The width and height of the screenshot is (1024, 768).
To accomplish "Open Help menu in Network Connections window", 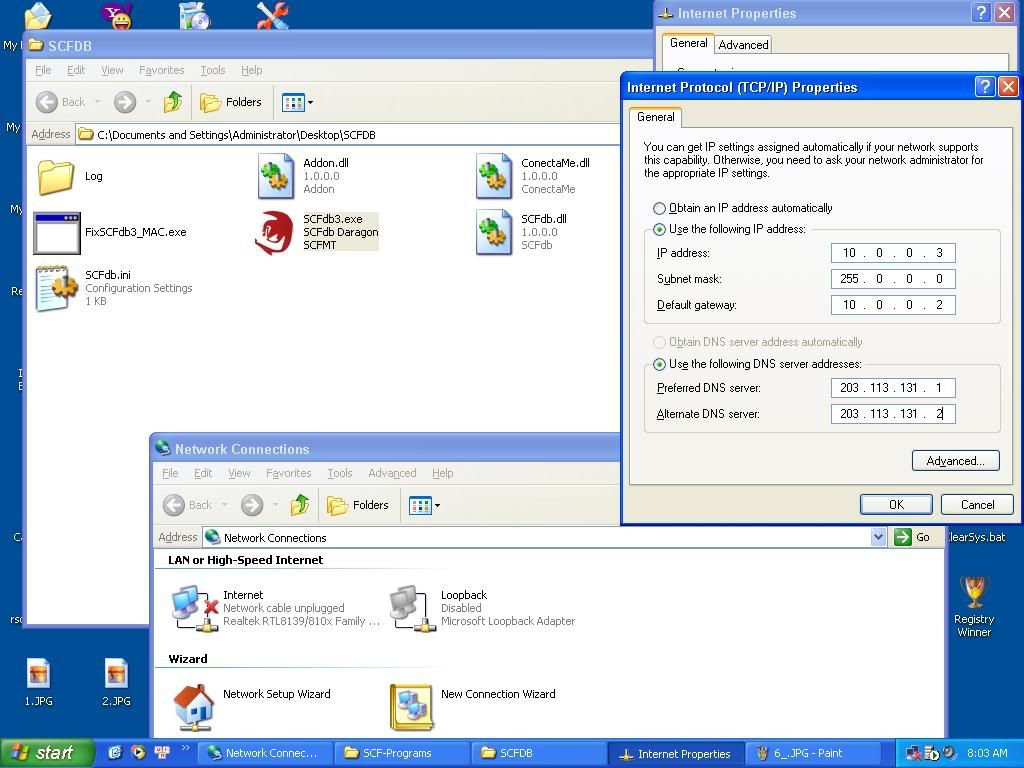I will point(442,473).
